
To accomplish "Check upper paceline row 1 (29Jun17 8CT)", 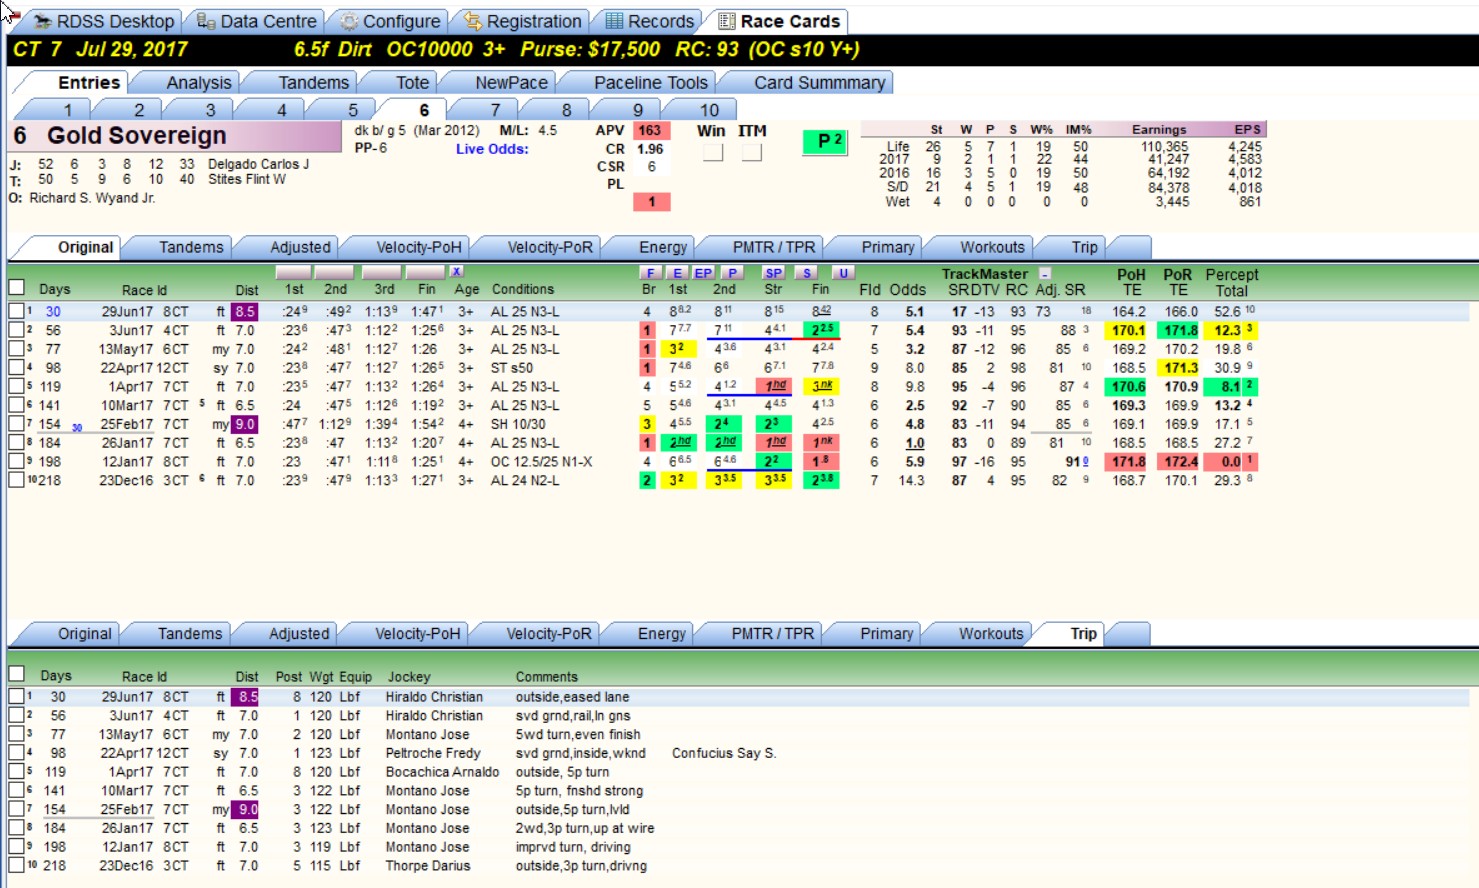I will pyautogui.click(x=16, y=311).
